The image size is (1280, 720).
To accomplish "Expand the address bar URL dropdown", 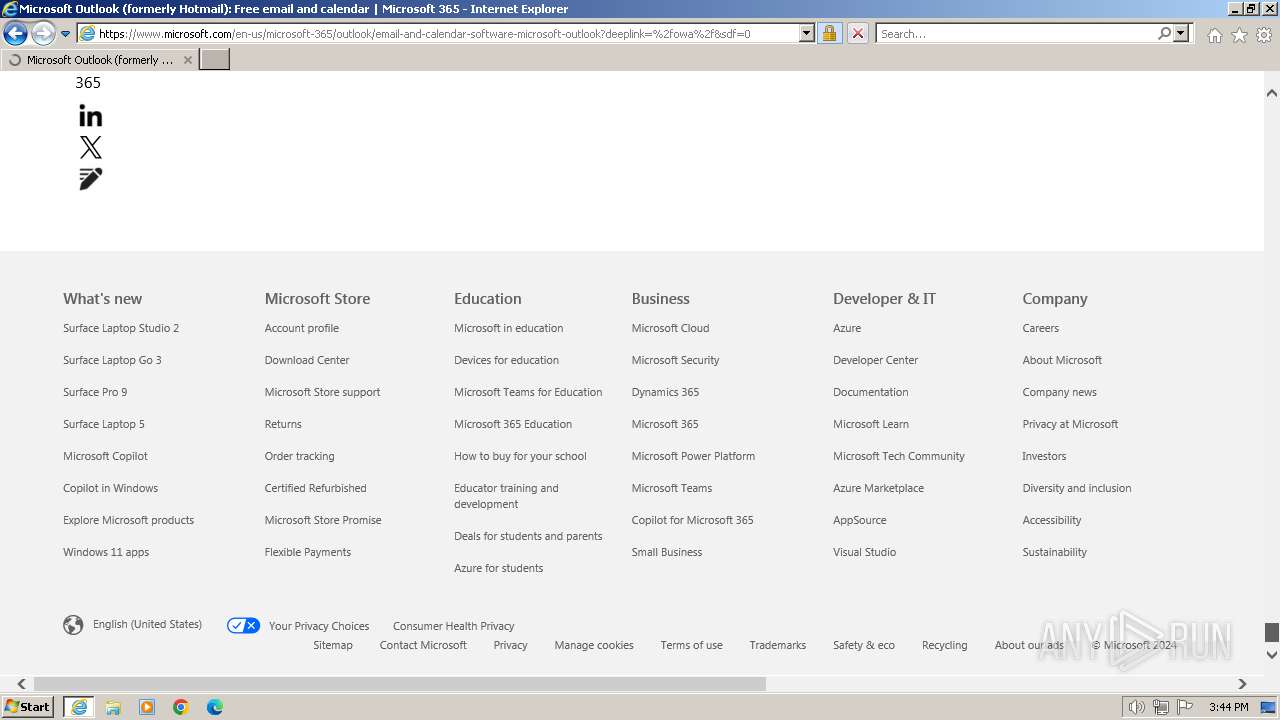I will (x=807, y=33).
